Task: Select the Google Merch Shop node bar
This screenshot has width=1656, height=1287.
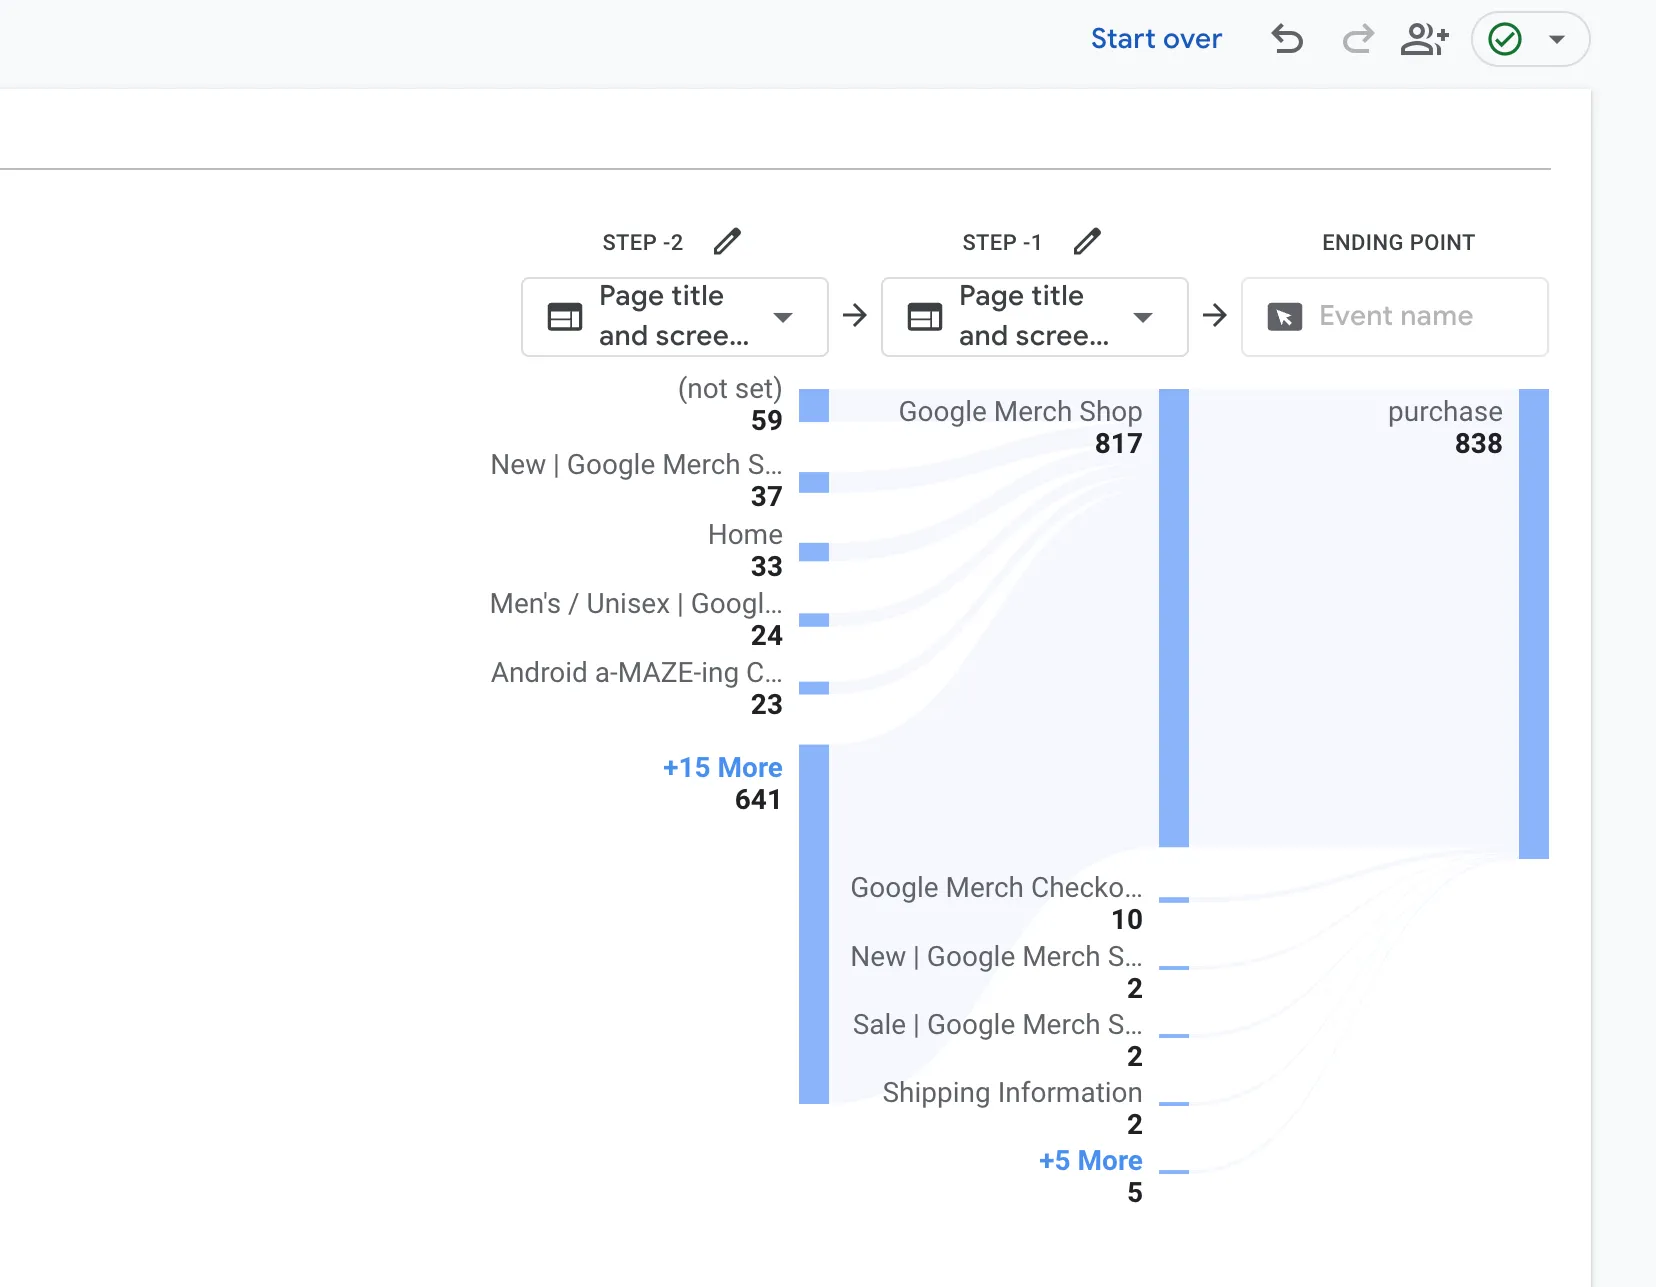Action: click(x=1174, y=617)
